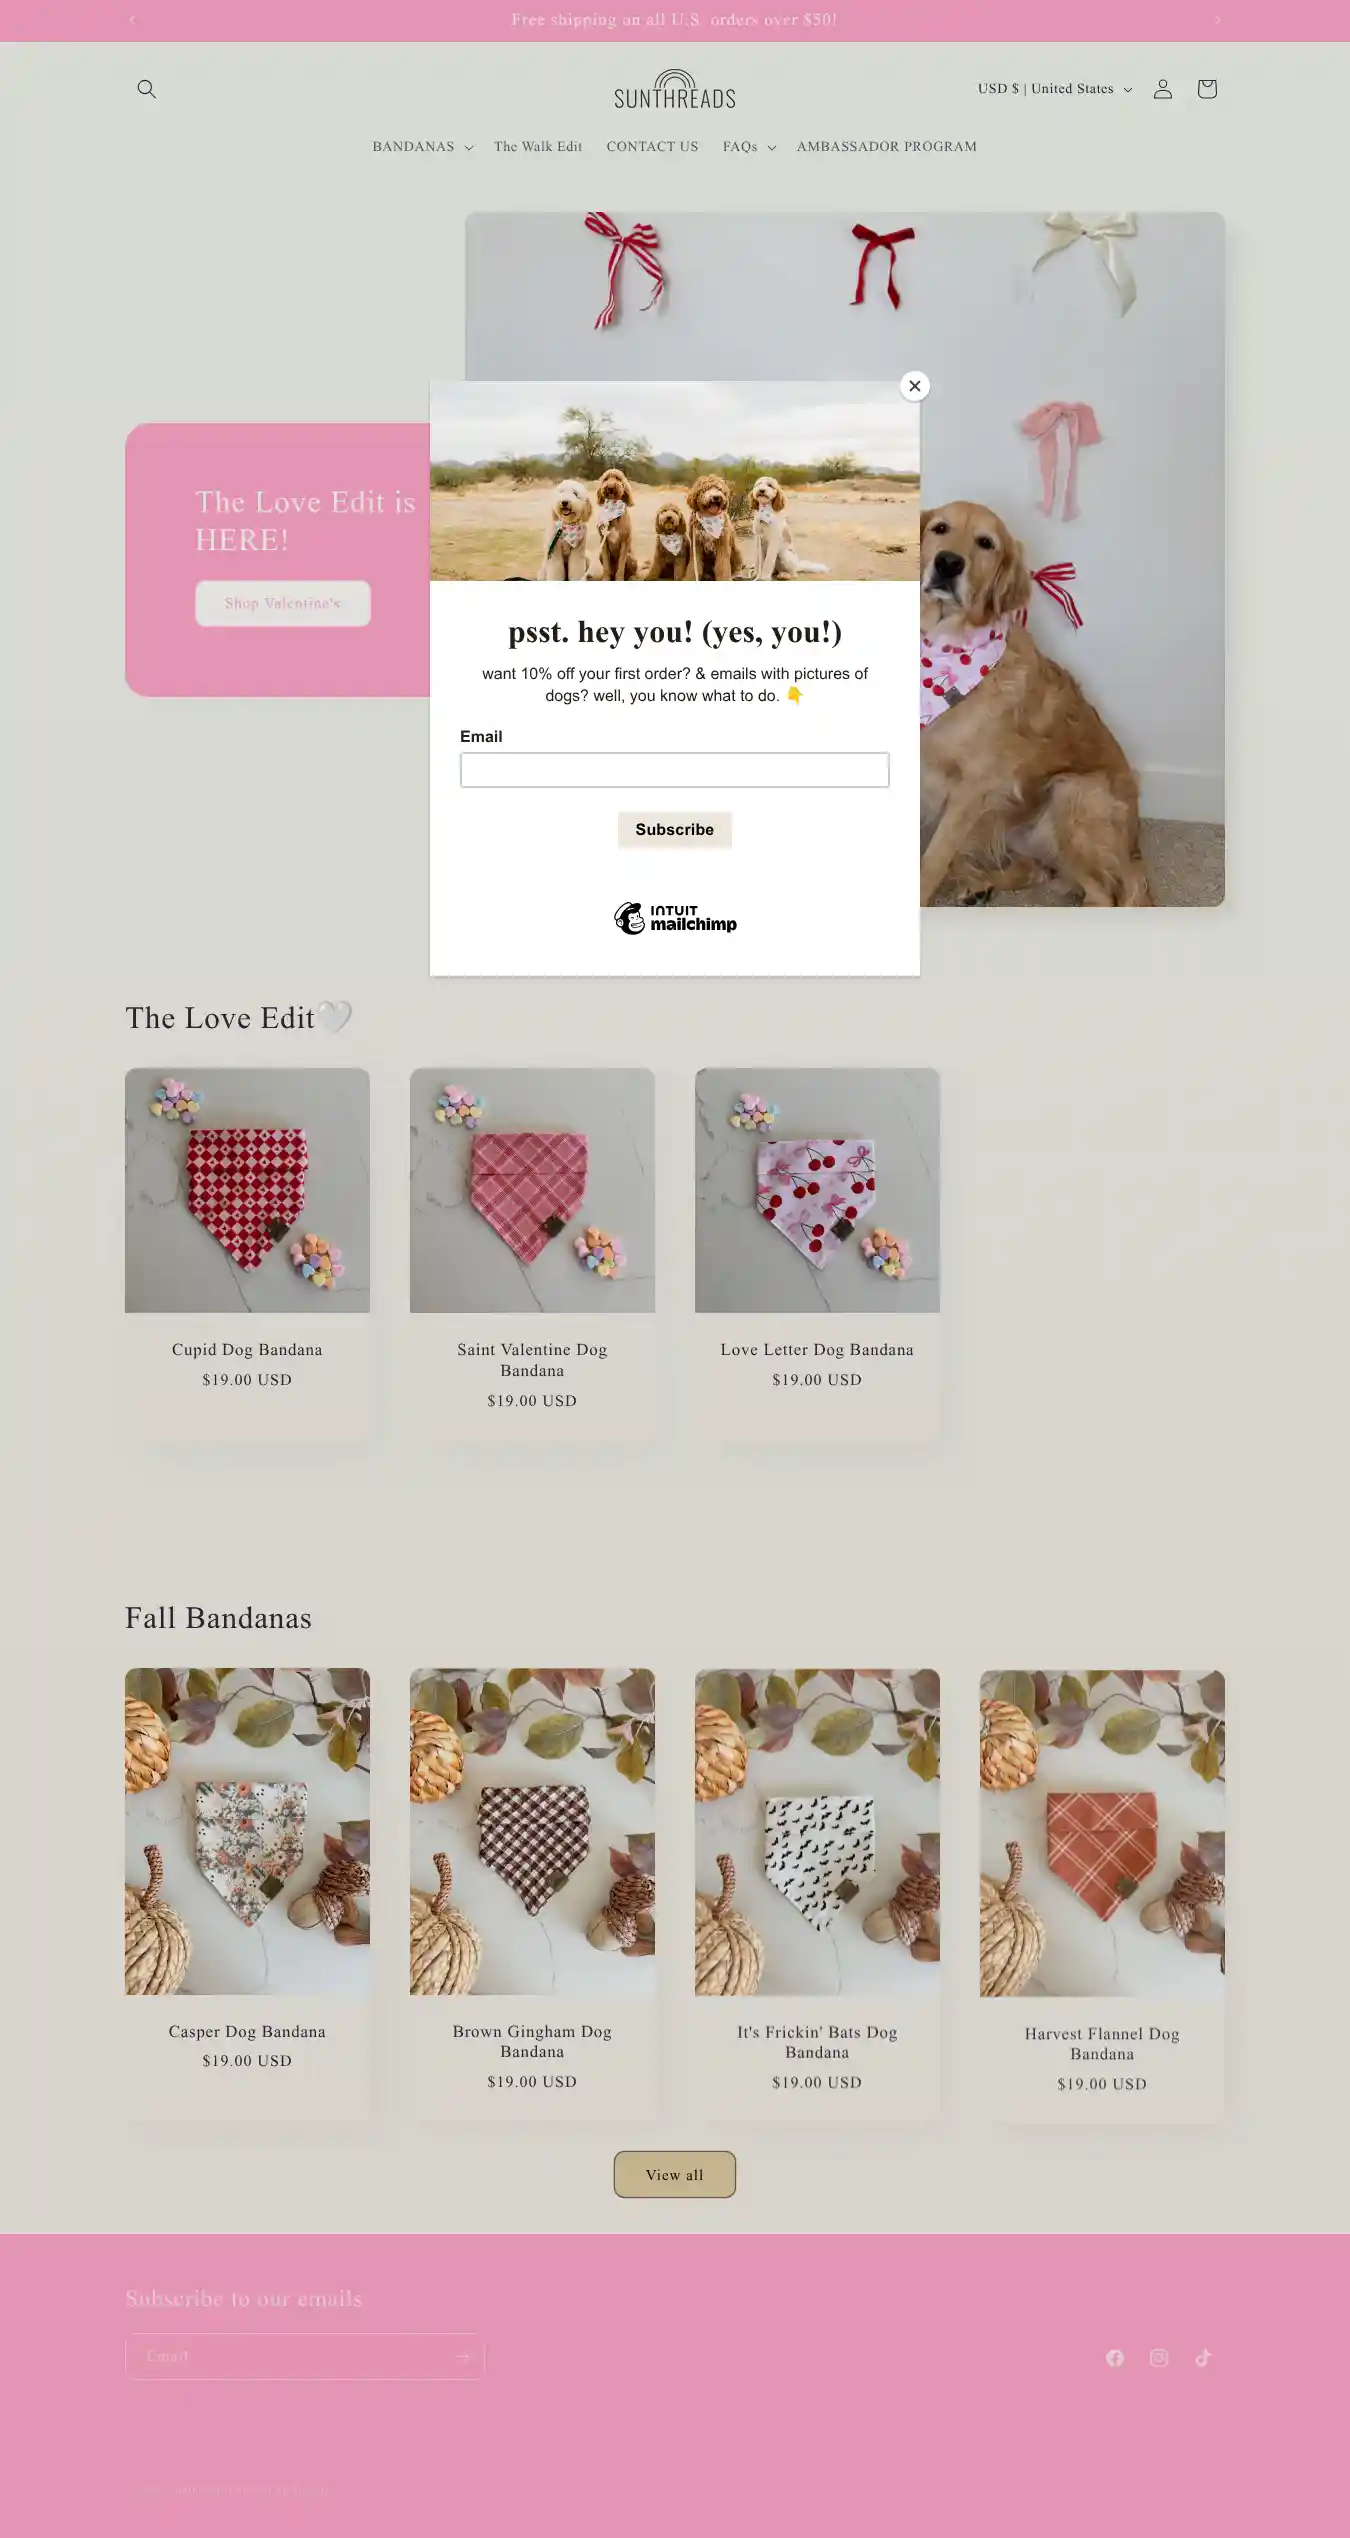Open the search magnifier icon
The width and height of the screenshot is (1350, 2538).
click(147, 89)
